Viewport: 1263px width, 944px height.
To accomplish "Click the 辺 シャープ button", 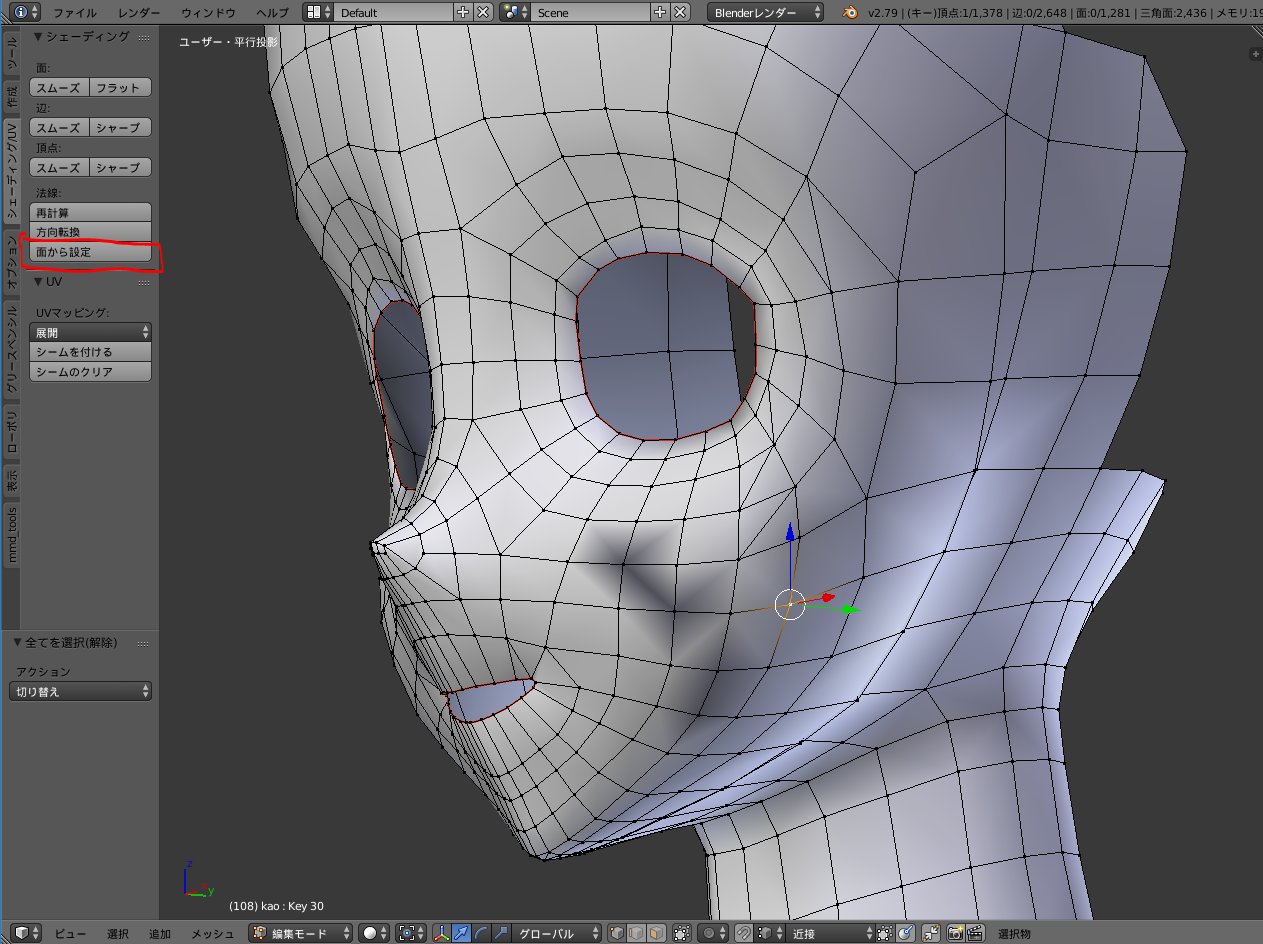I will point(121,127).
